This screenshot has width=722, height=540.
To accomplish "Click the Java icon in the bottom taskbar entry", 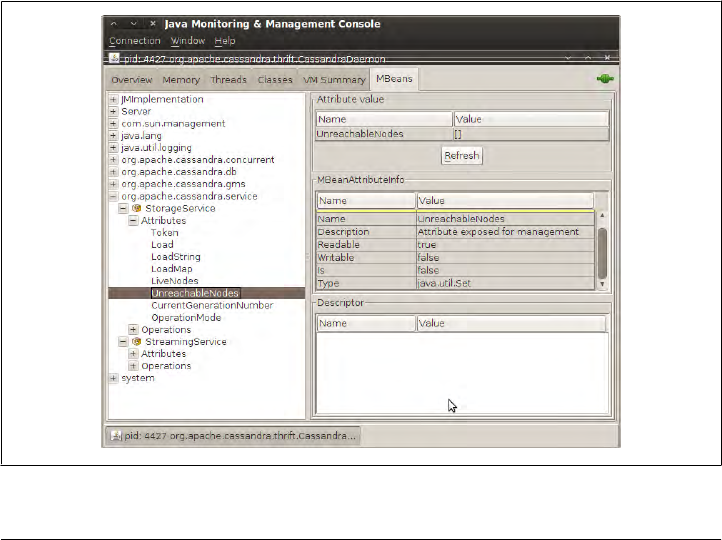I will click(116, 435).
